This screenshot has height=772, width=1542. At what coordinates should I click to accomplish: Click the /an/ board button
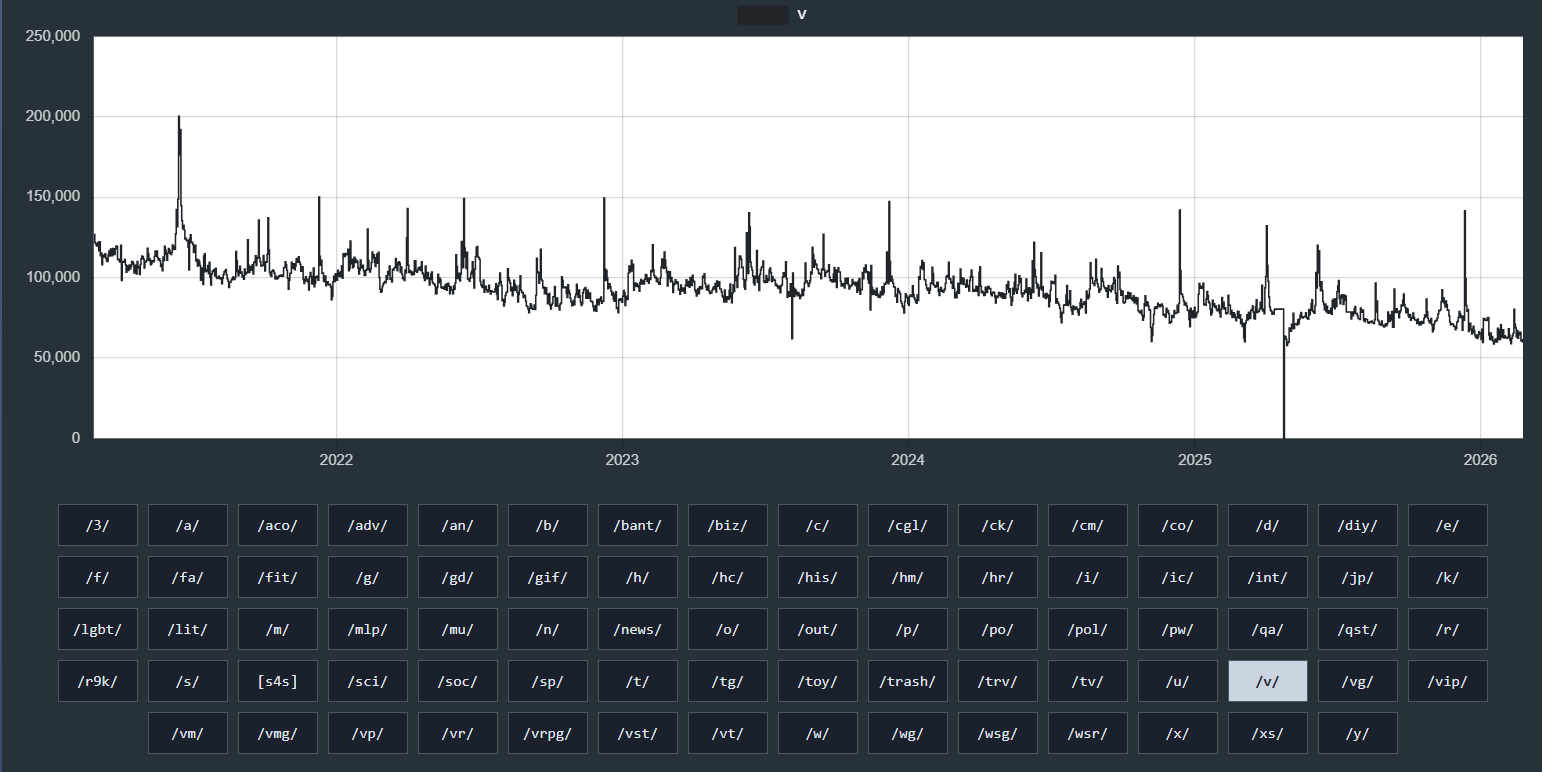[x=458, y=525]
